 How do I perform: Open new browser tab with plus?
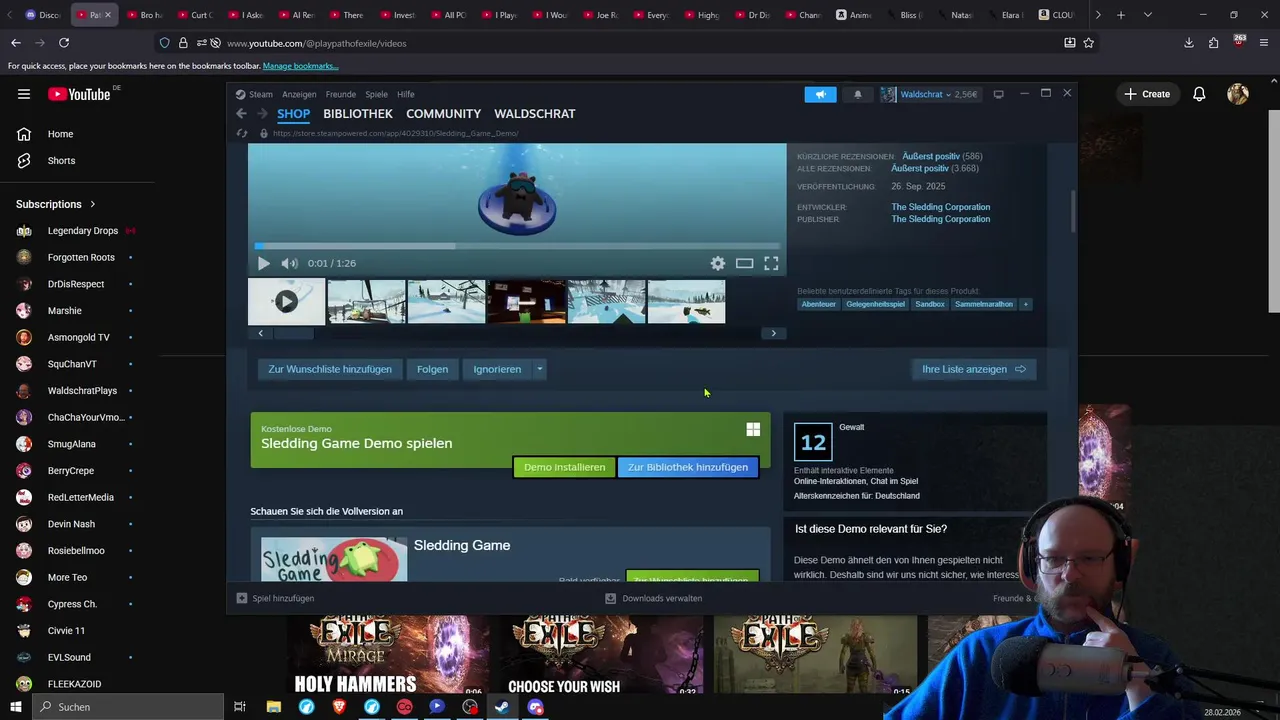pyautogui.click(x=1121, y=15)
